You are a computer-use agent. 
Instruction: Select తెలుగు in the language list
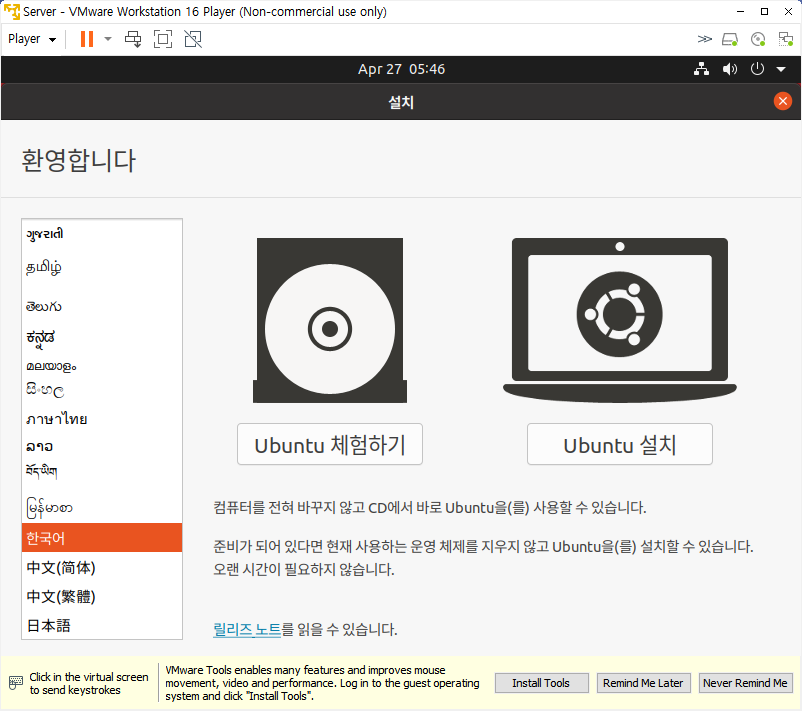click(102, 306)
